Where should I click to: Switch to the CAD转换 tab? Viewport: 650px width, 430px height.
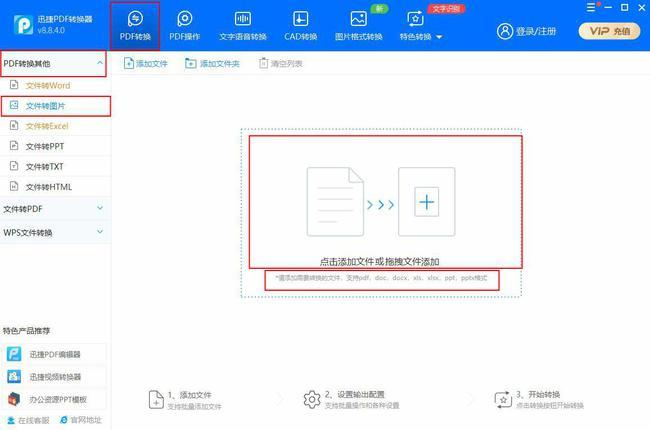point(301,26)
